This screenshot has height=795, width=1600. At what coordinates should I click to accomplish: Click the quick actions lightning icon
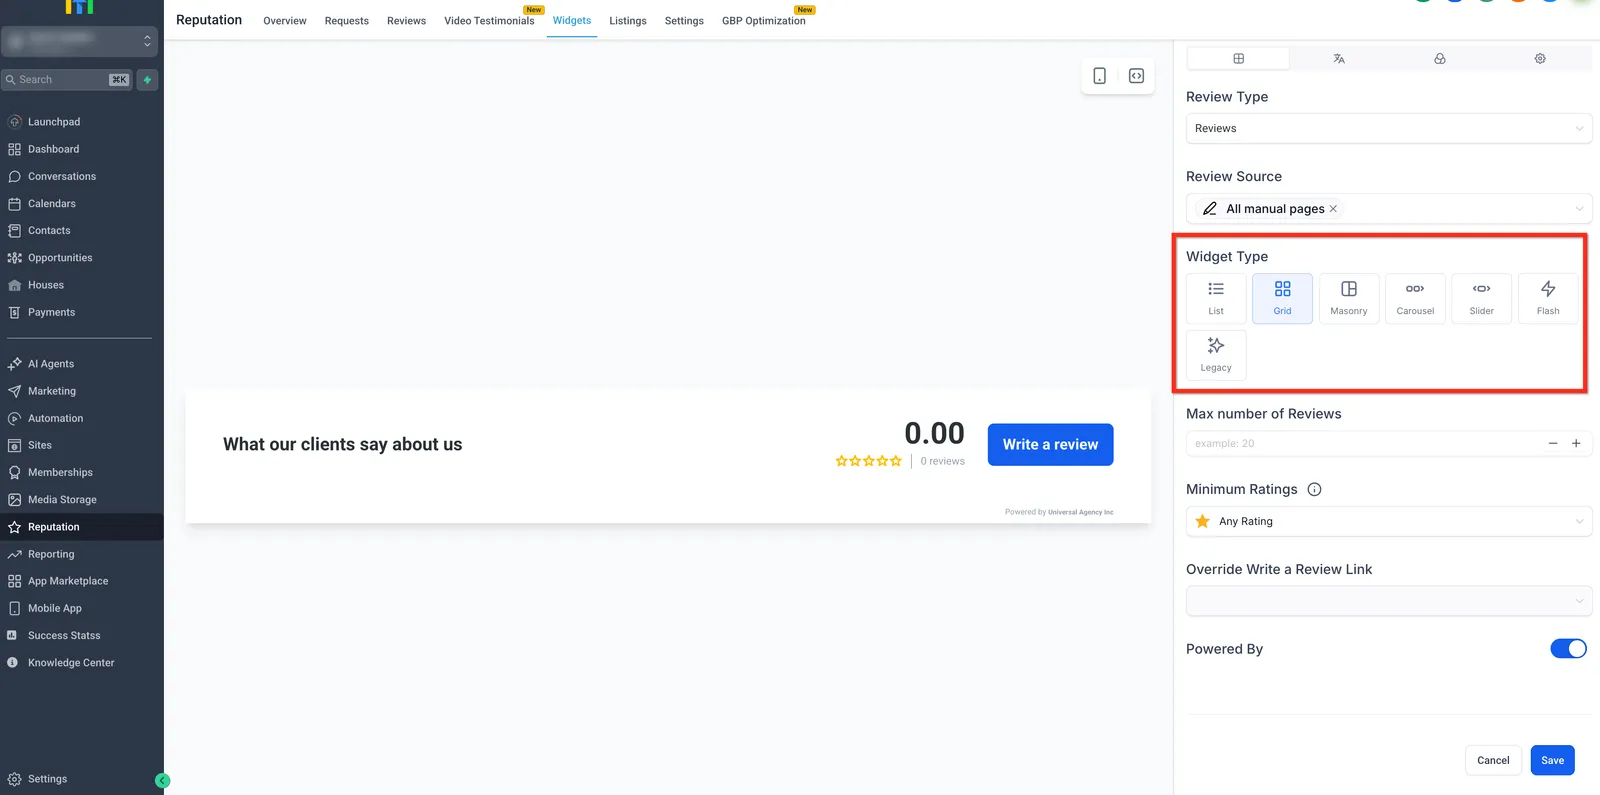click(x=147, y=80)
